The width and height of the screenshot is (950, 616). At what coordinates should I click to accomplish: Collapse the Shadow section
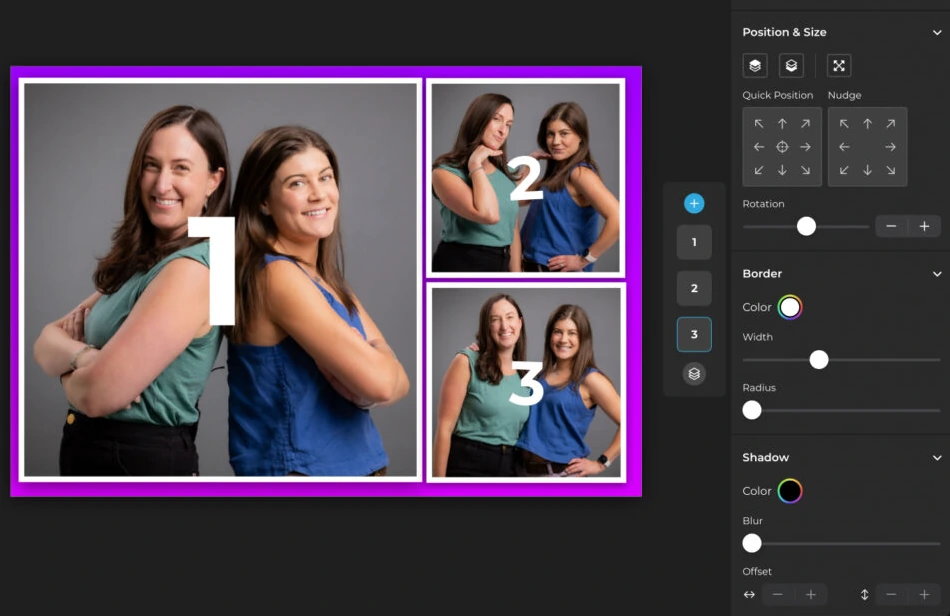coord(937,457)
